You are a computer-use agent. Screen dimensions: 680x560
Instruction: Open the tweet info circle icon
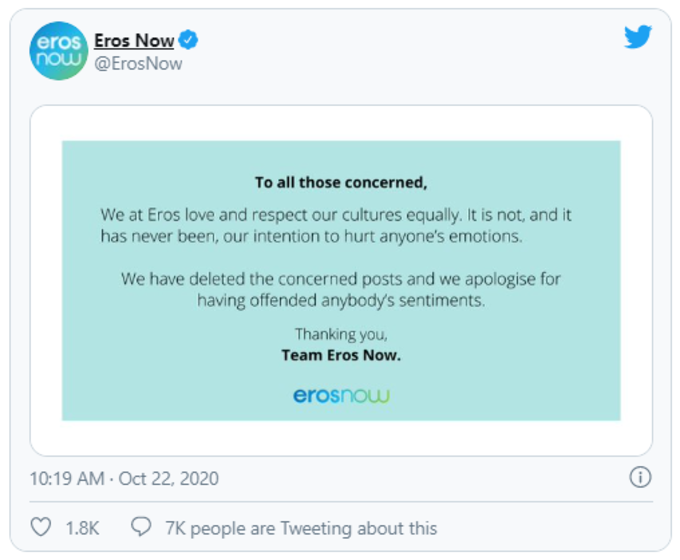[640, 477]
